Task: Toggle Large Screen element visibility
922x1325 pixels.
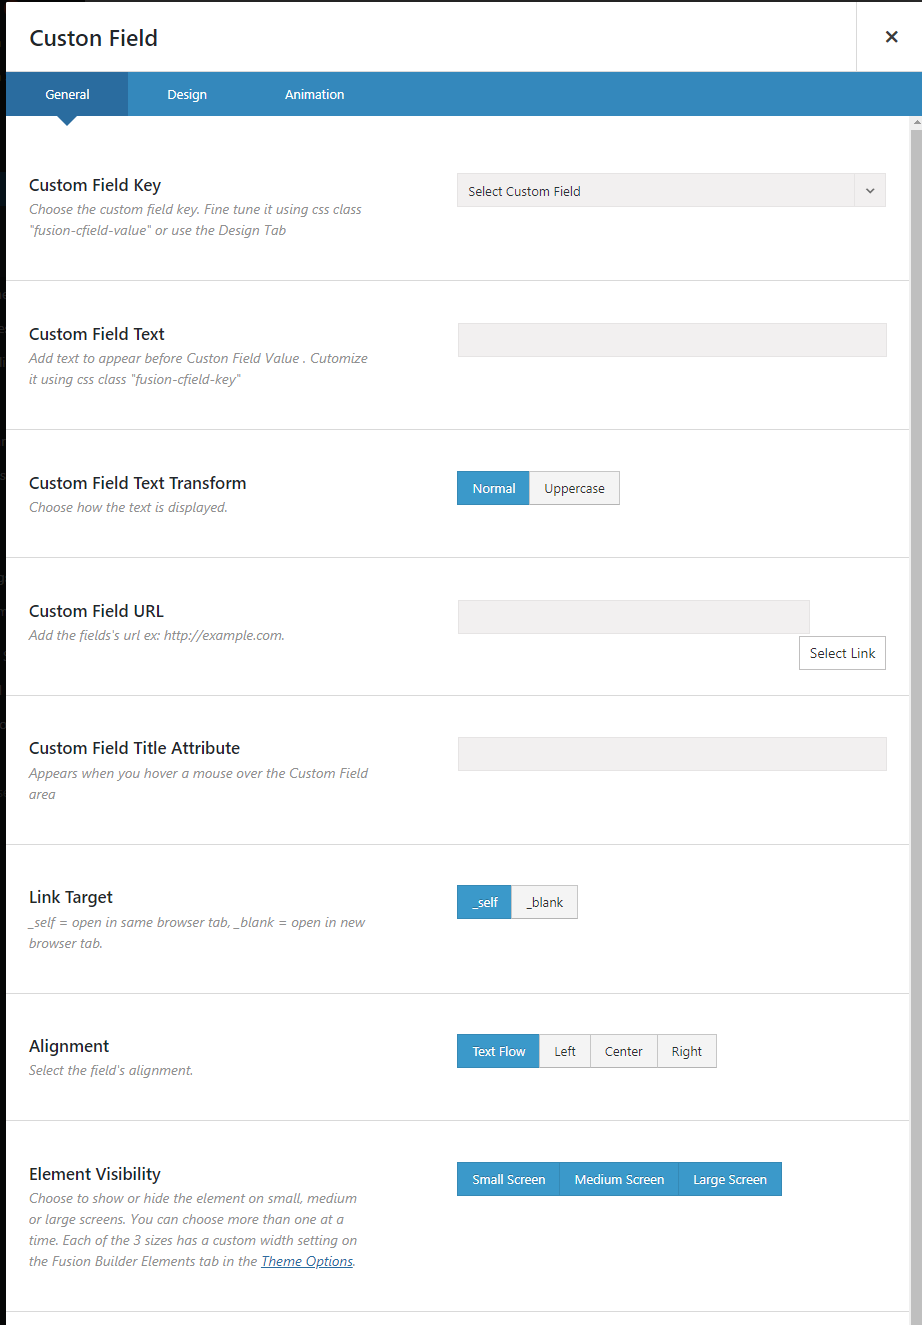Action: coord(730,1179)
